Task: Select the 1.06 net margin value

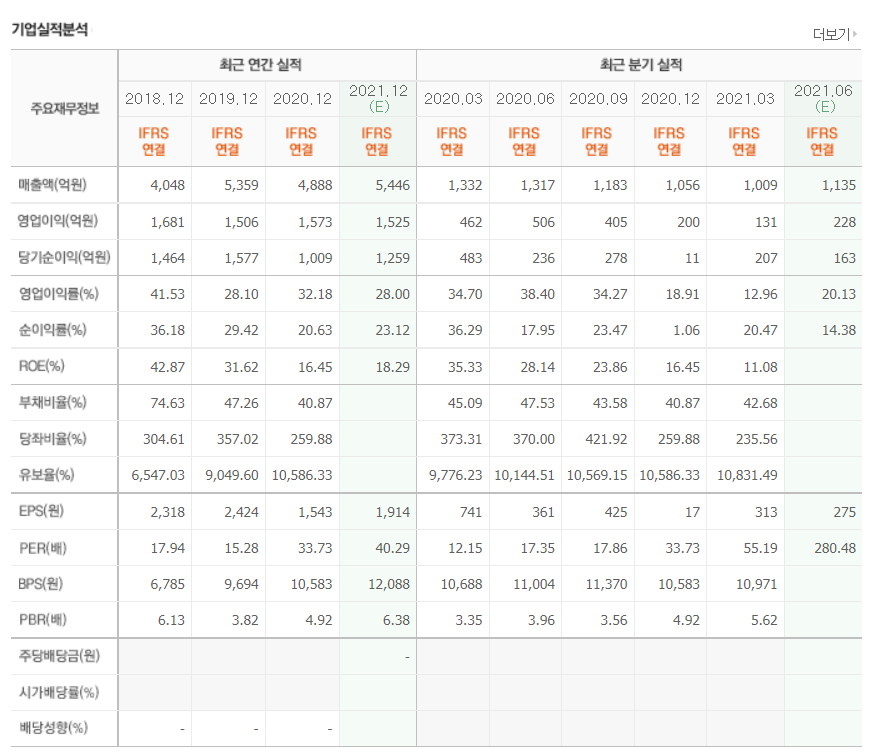Action: [x=686, y=330]
